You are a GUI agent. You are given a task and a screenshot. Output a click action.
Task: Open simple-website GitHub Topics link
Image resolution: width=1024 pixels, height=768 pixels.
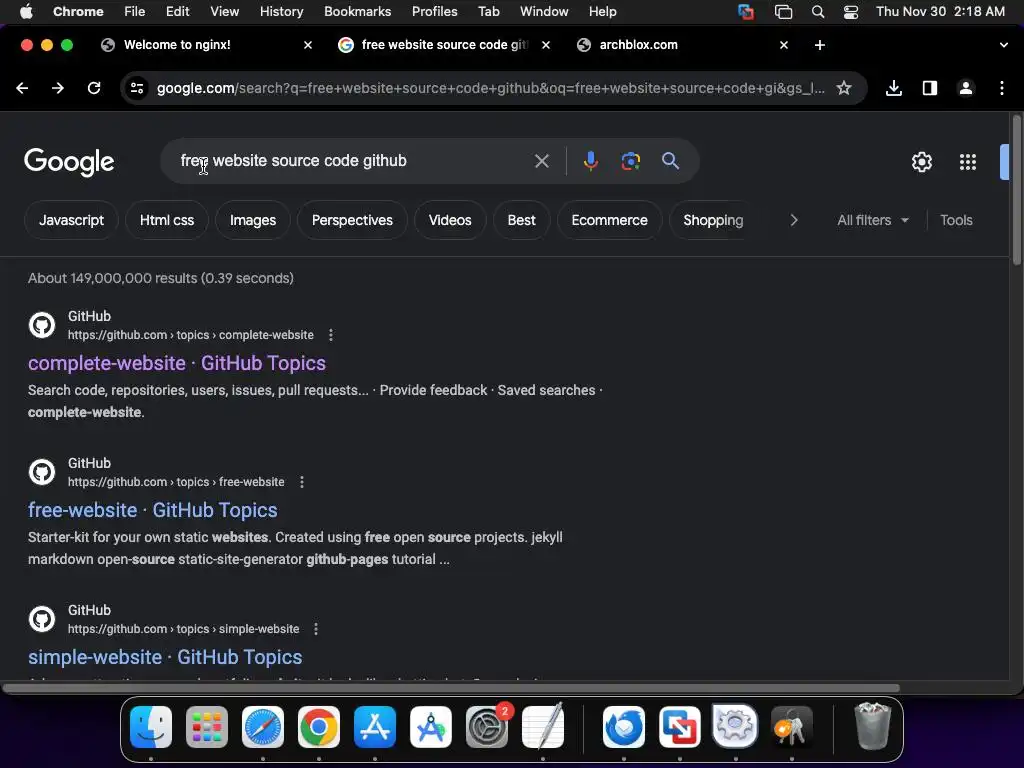[165, 657]
